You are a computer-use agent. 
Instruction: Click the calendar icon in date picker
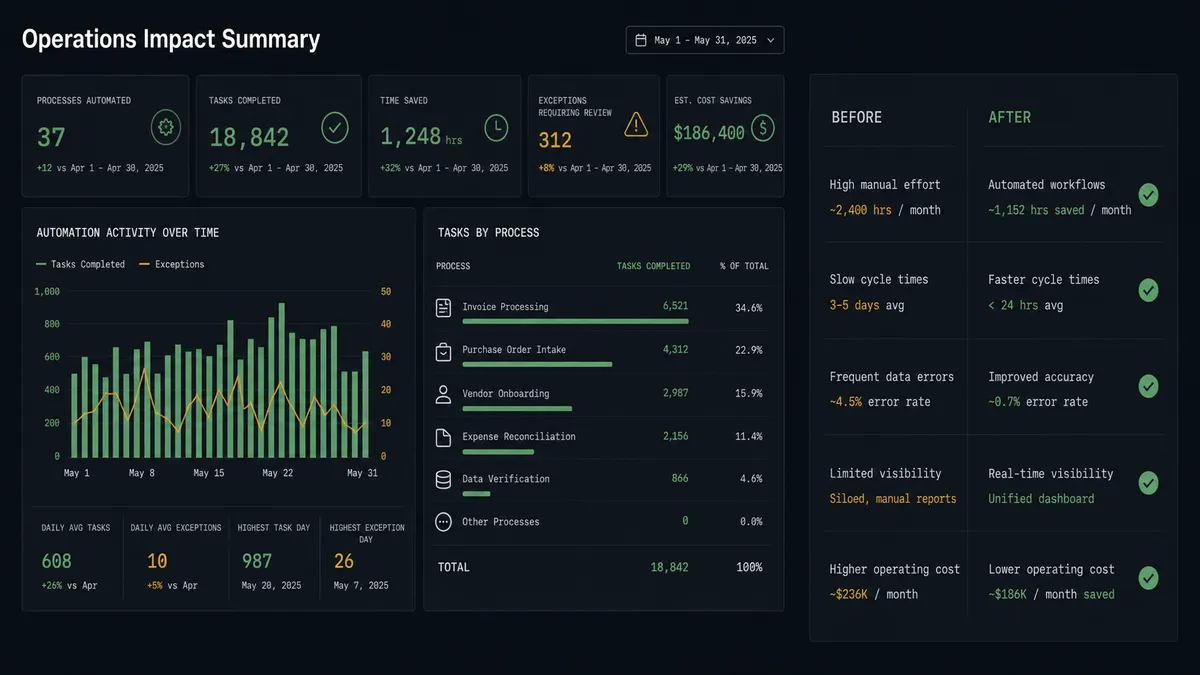(x=641, y=40)
